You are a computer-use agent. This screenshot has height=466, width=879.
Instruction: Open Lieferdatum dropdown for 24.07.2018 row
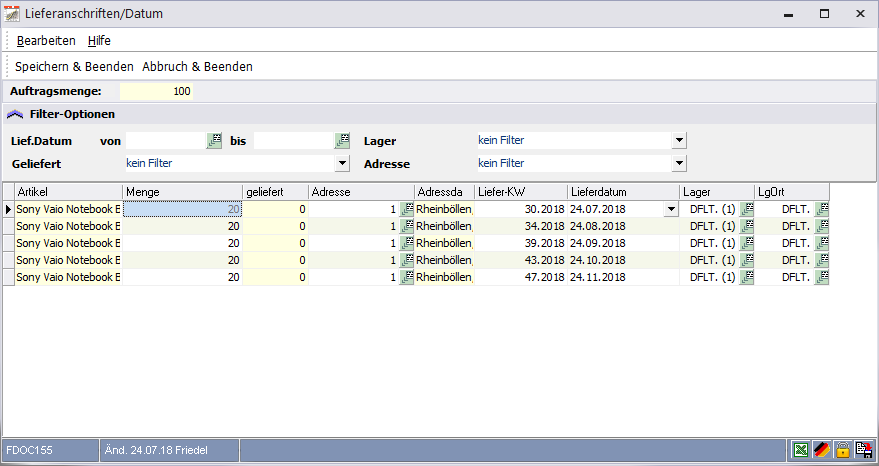pyautogui.click(x=671, y=210)
